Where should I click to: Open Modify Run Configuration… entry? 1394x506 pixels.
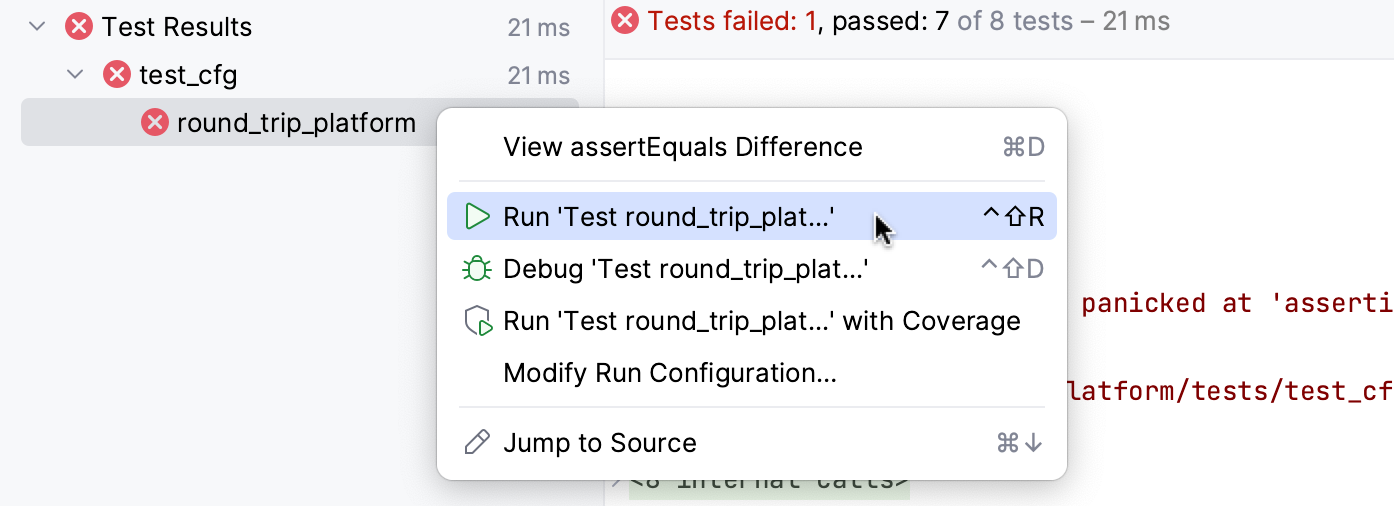pyautogui.click(x=669, y=373)
